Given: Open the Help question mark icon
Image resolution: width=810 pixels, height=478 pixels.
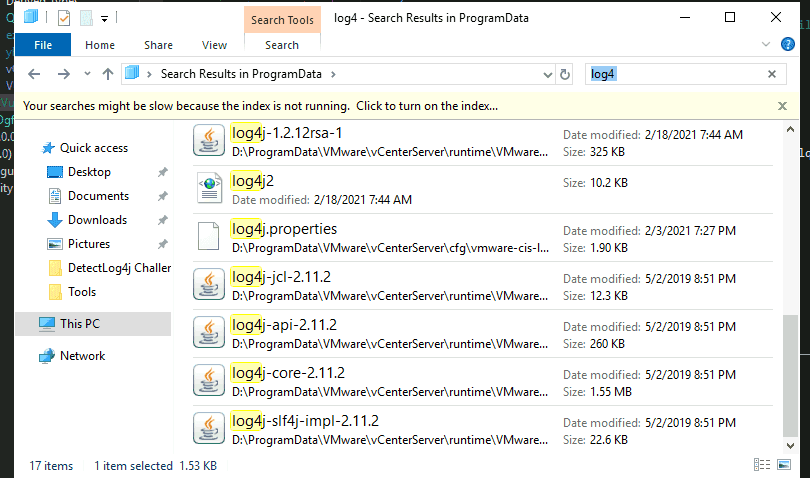Looking at the screenshot, I should click(x=787, y=44).
